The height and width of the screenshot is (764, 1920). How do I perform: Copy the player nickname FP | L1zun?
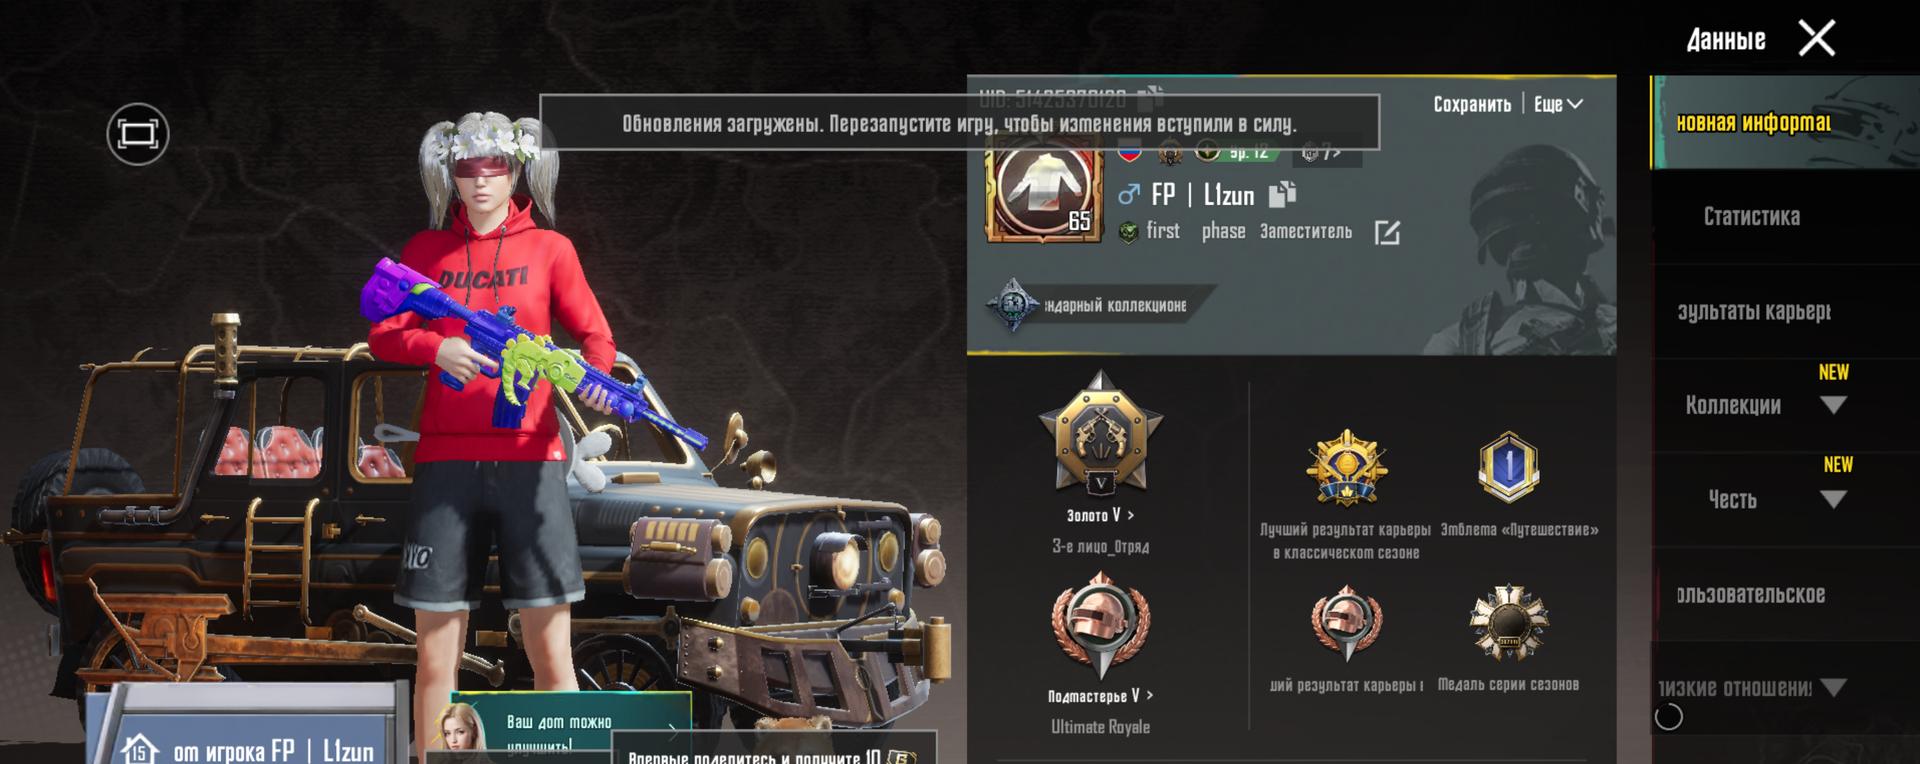[1283, 194]
